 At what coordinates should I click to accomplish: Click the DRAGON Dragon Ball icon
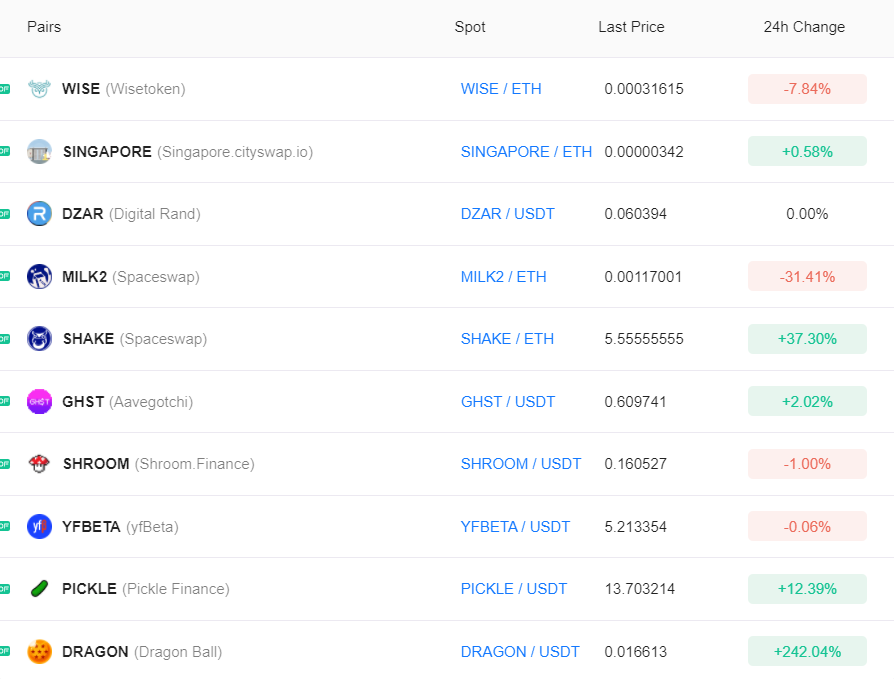[x=39, y=652]
